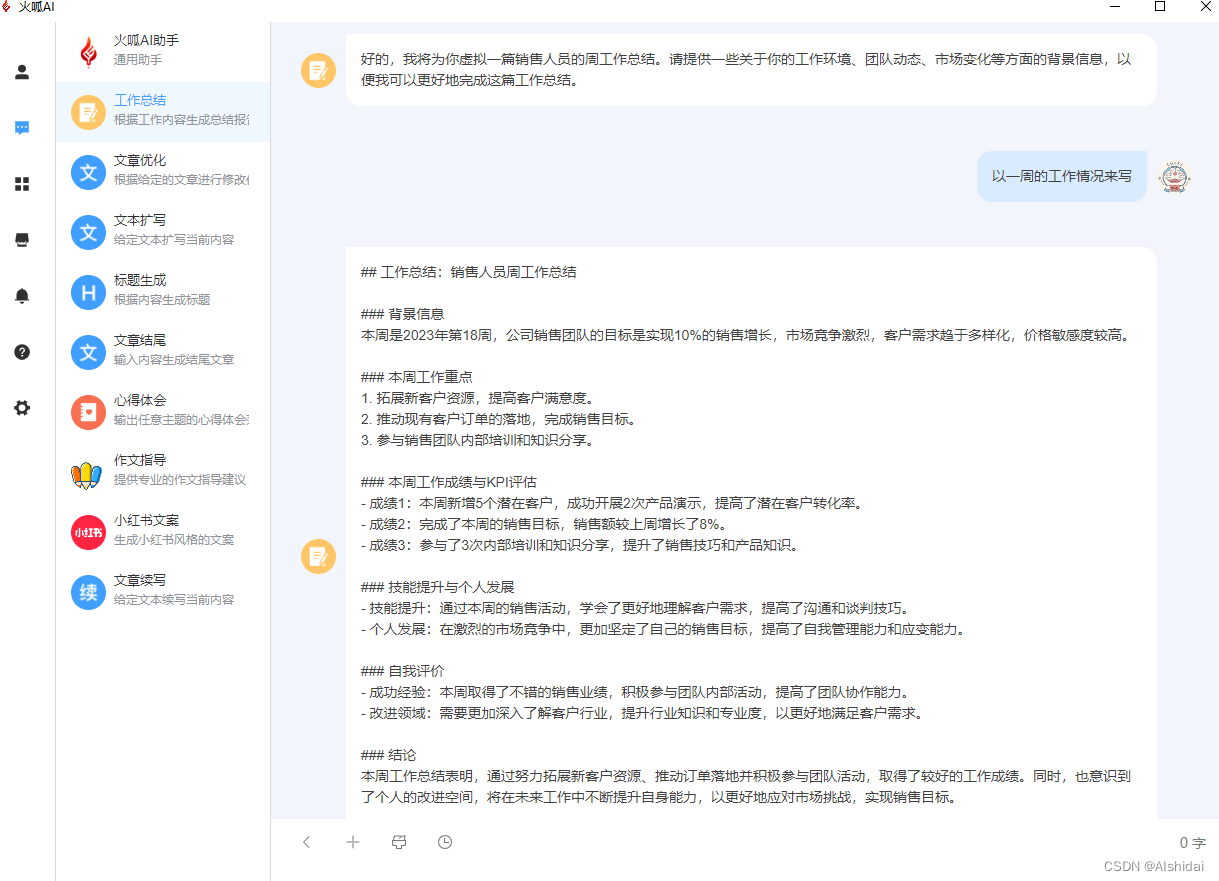
Task: Open the 心得体会 assistant
Action: (163, 412)
